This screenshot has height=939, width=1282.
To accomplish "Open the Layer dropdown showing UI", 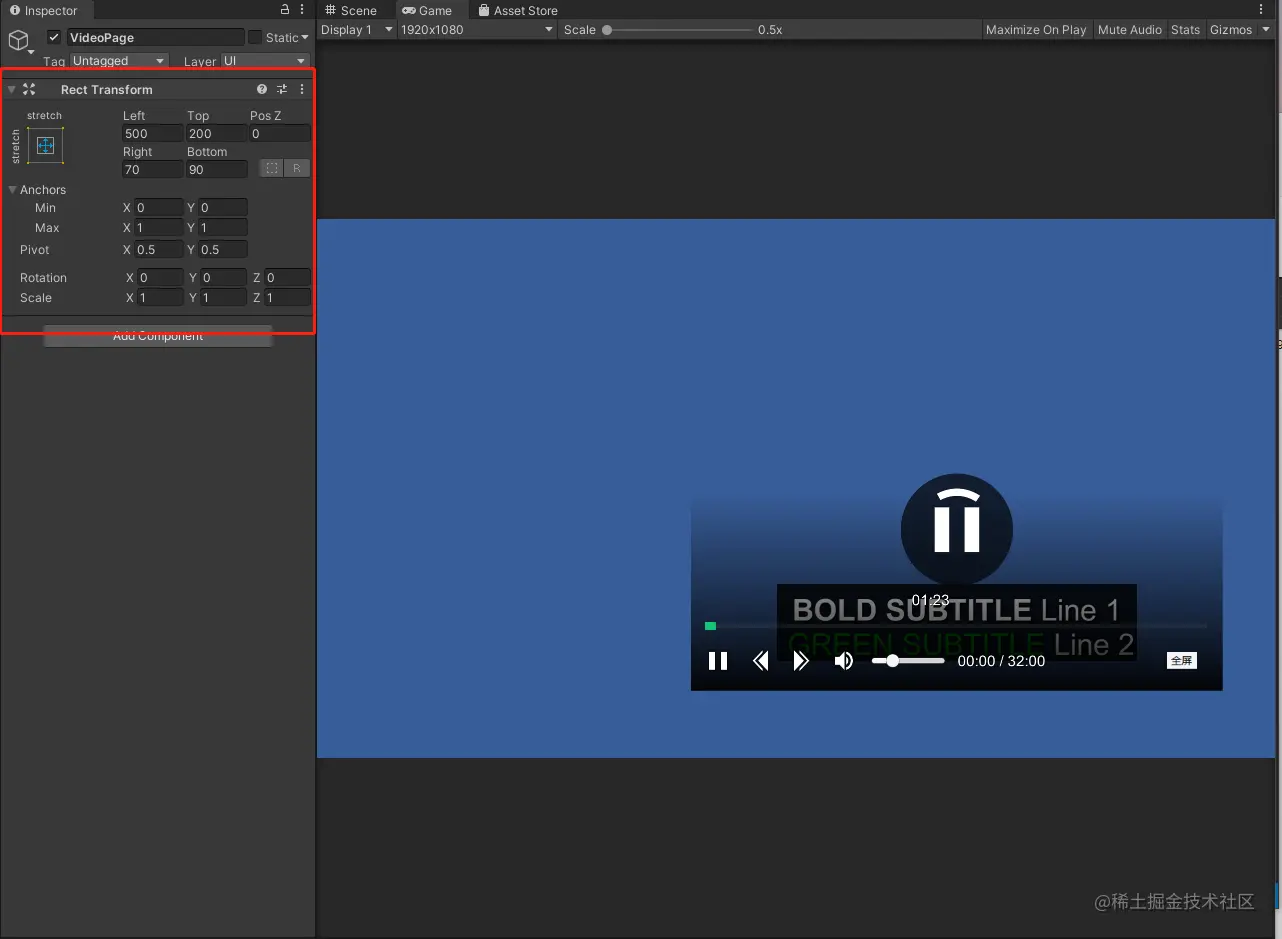I will [x=265, y=61].
